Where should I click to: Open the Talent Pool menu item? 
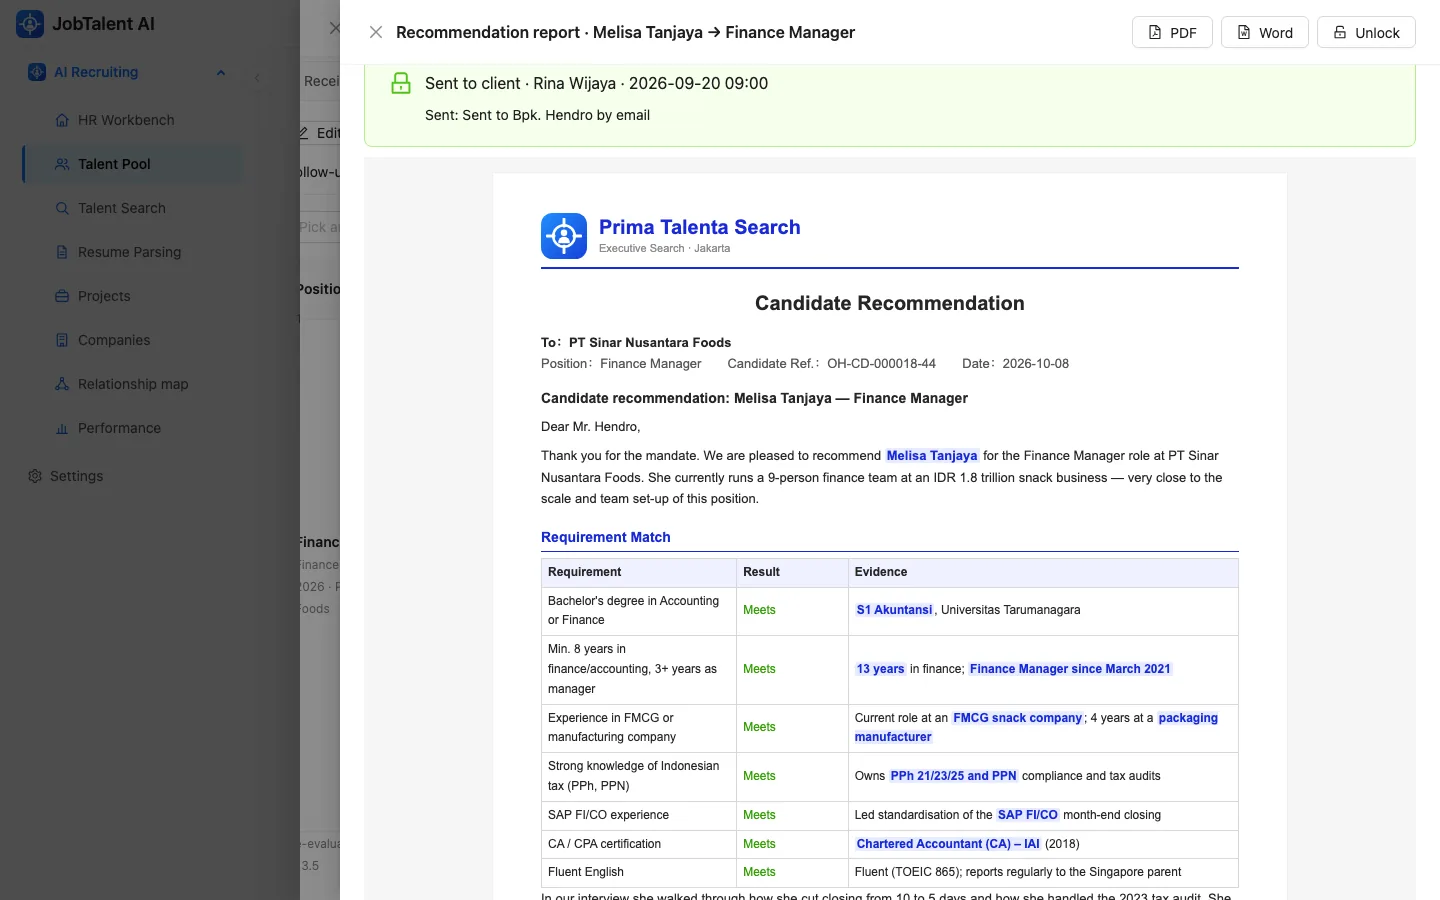(x=132, y=164)
